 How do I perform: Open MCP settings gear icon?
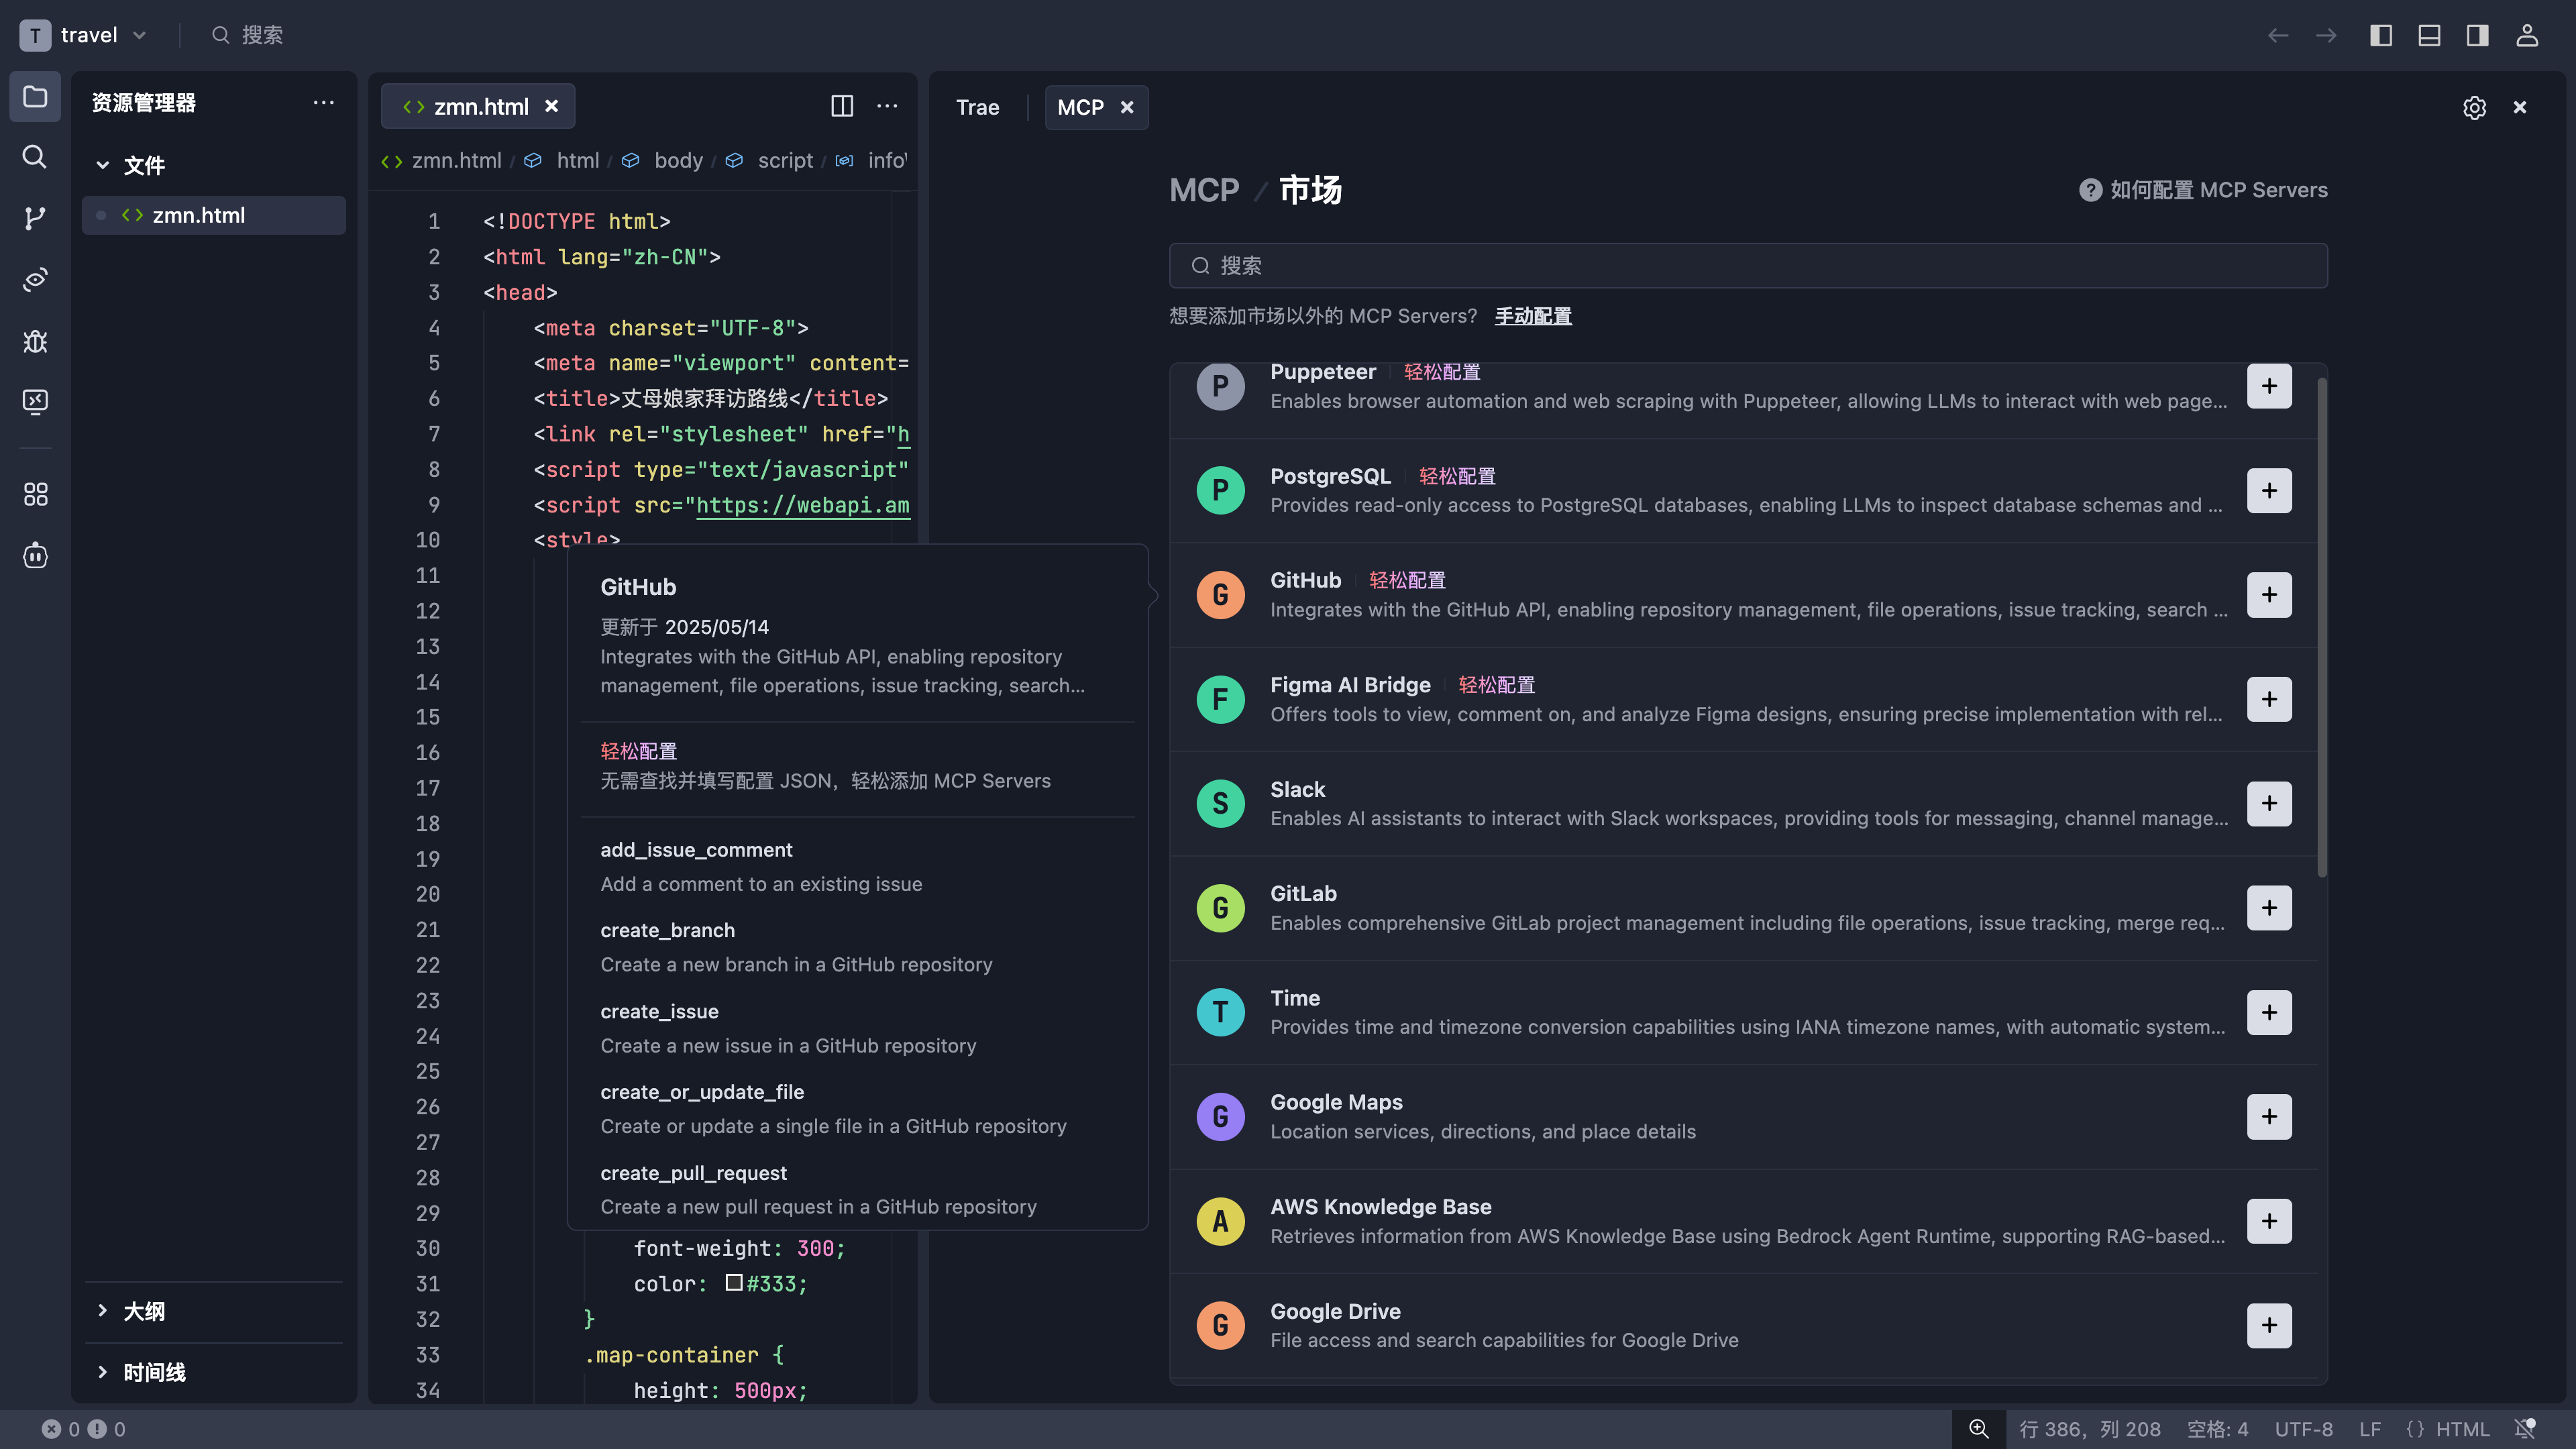[x=2474, y=108]
